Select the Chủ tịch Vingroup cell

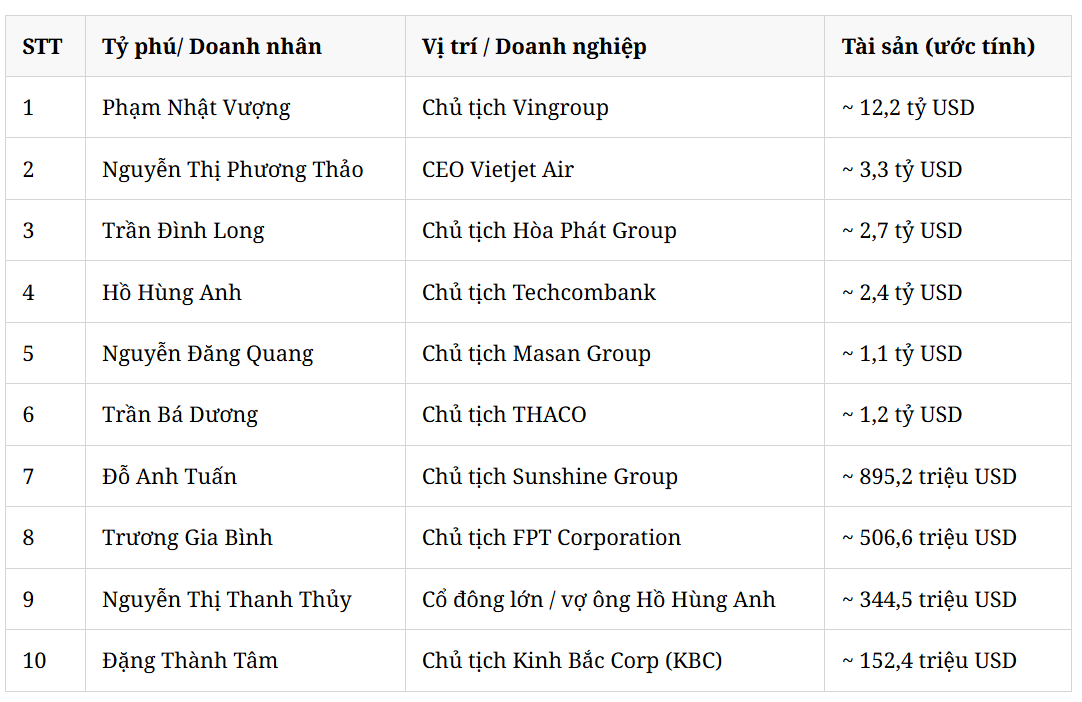point(615,107)
